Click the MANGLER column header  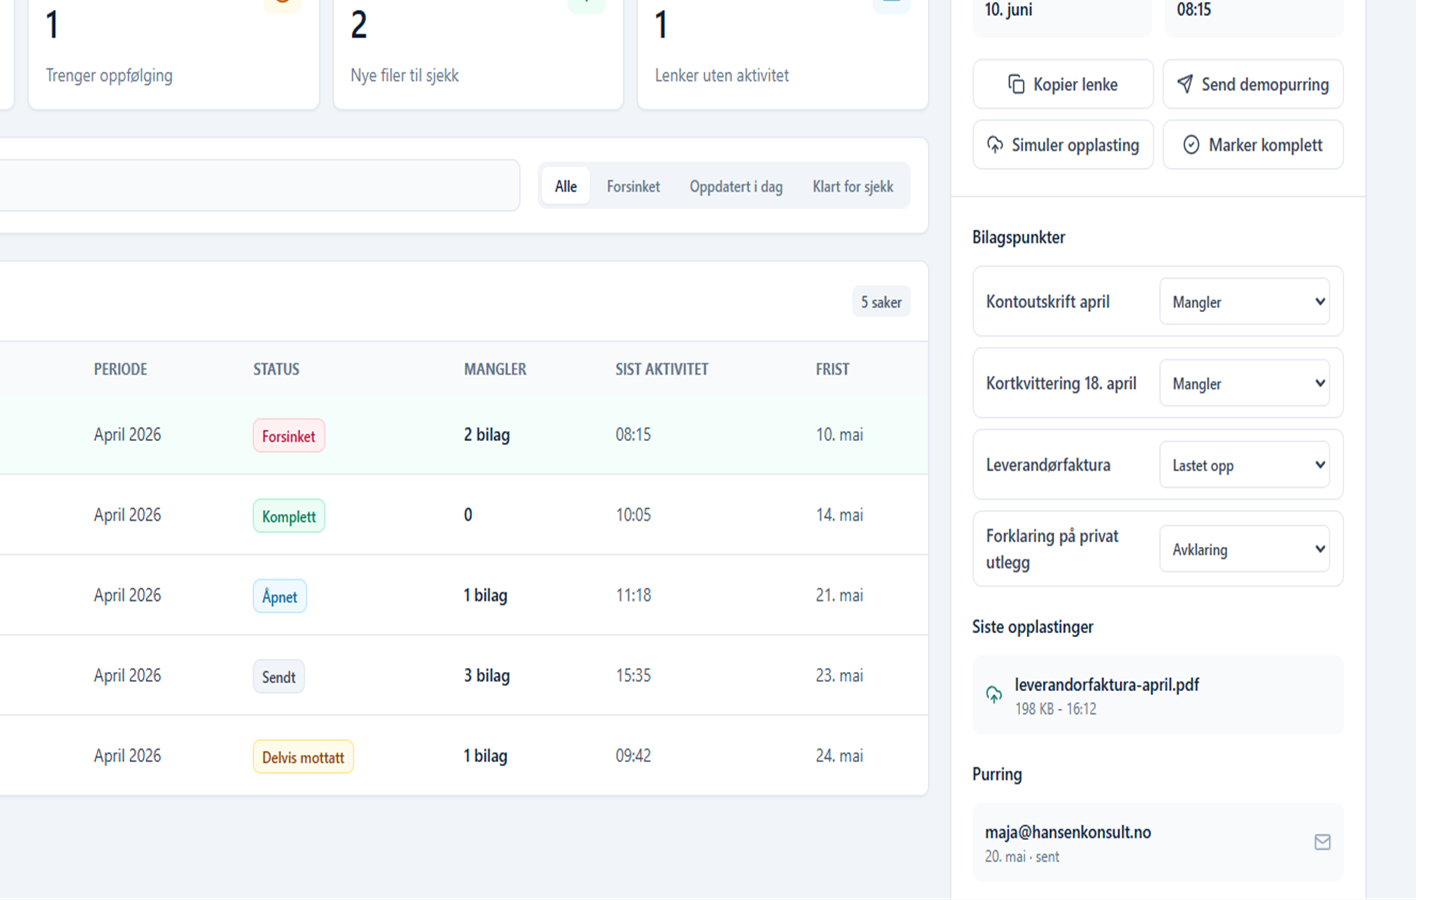[x=495, y=369]
